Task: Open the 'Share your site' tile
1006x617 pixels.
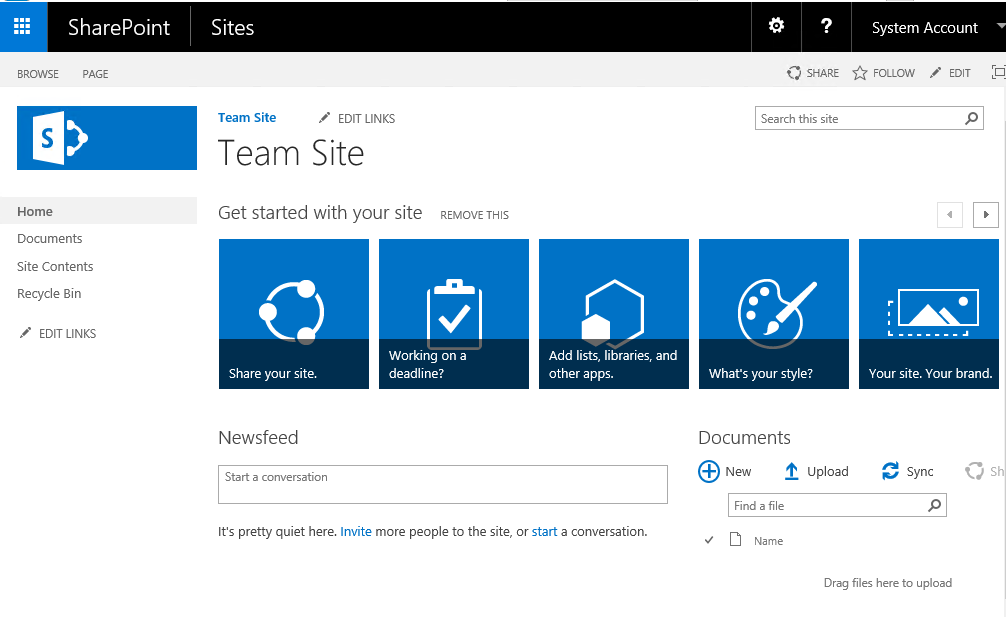Action: [294, 314]
